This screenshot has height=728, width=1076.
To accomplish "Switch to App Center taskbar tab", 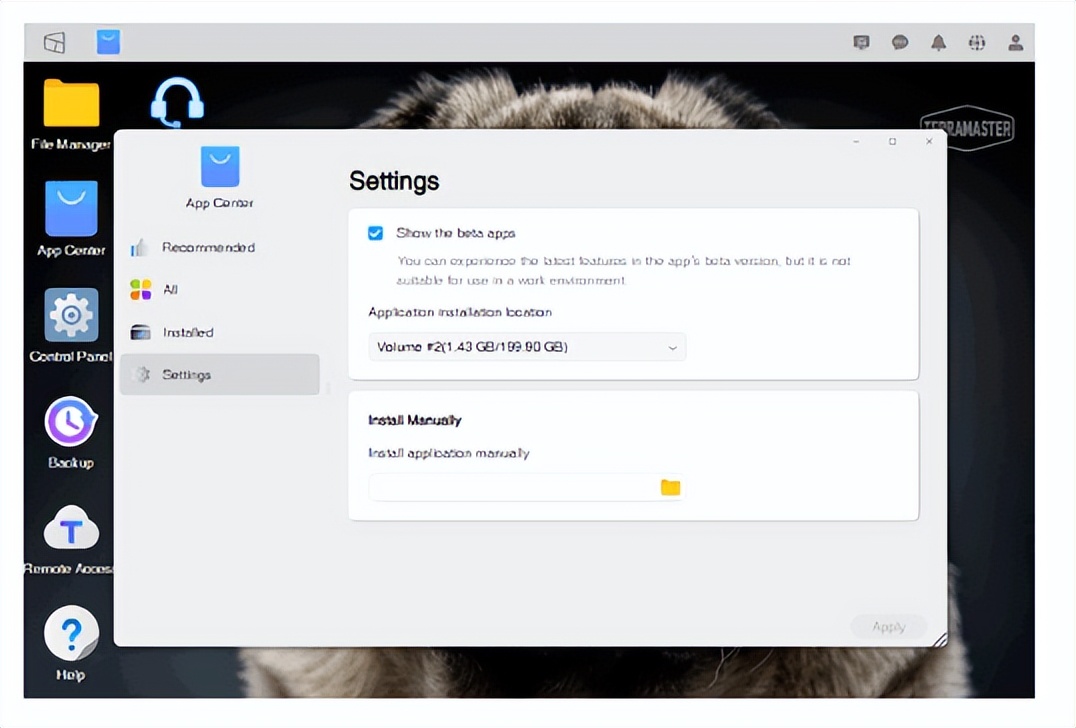I will [108, 42].
